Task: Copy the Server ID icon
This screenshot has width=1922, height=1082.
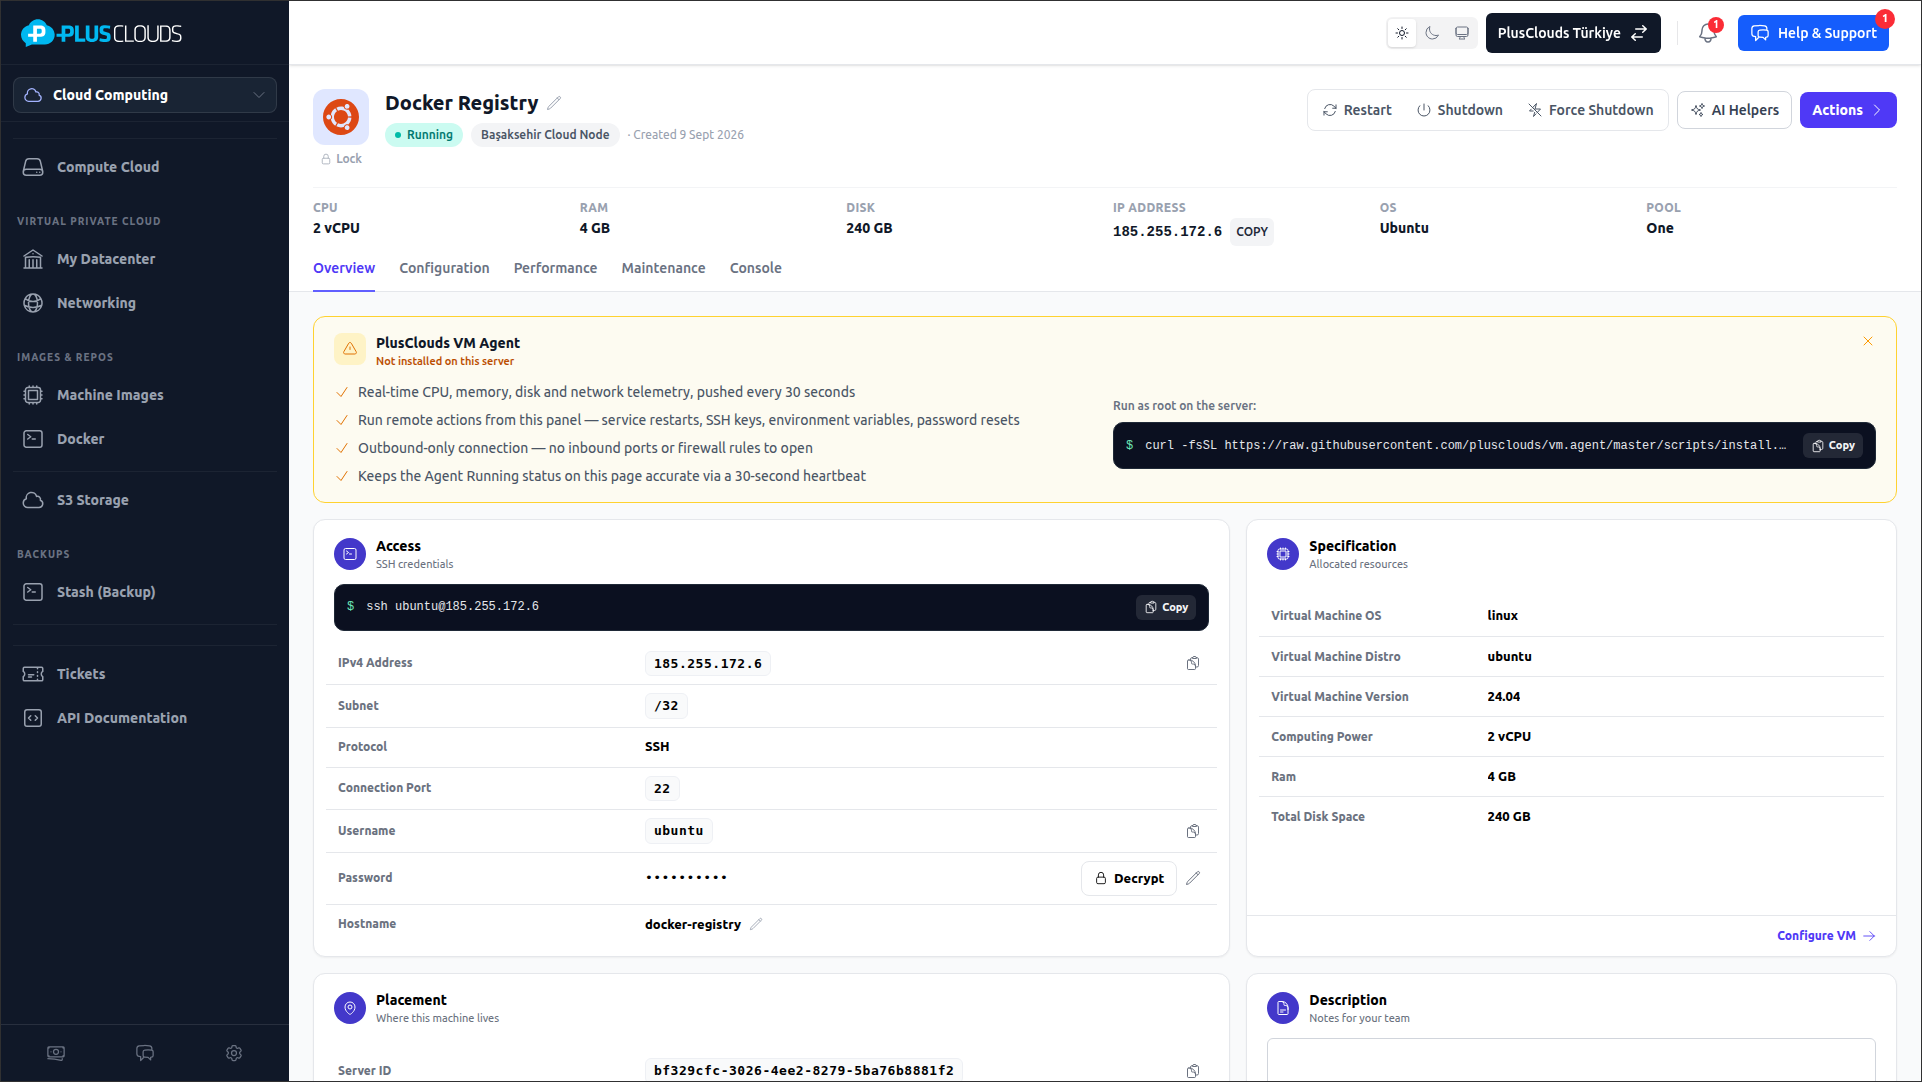Action: [x=1193, y=1071]
